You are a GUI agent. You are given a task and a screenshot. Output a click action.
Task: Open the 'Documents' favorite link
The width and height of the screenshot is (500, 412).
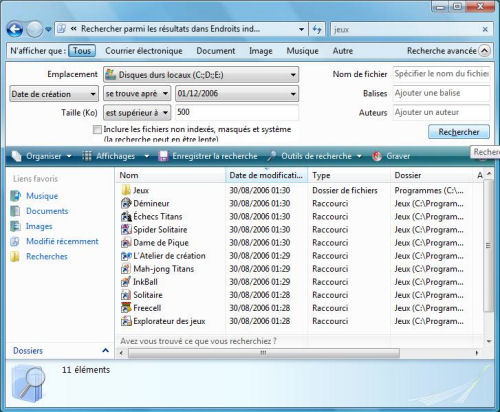(47, 211)
